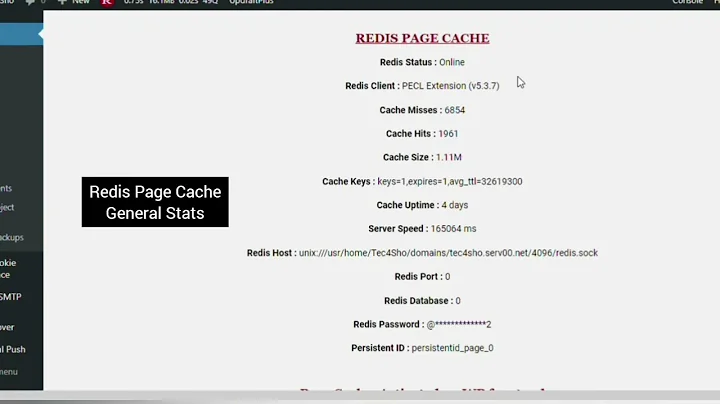Select the Redis Database value 0
The height and width of the screenshot is (404, 720).
[x=458, y=301]
